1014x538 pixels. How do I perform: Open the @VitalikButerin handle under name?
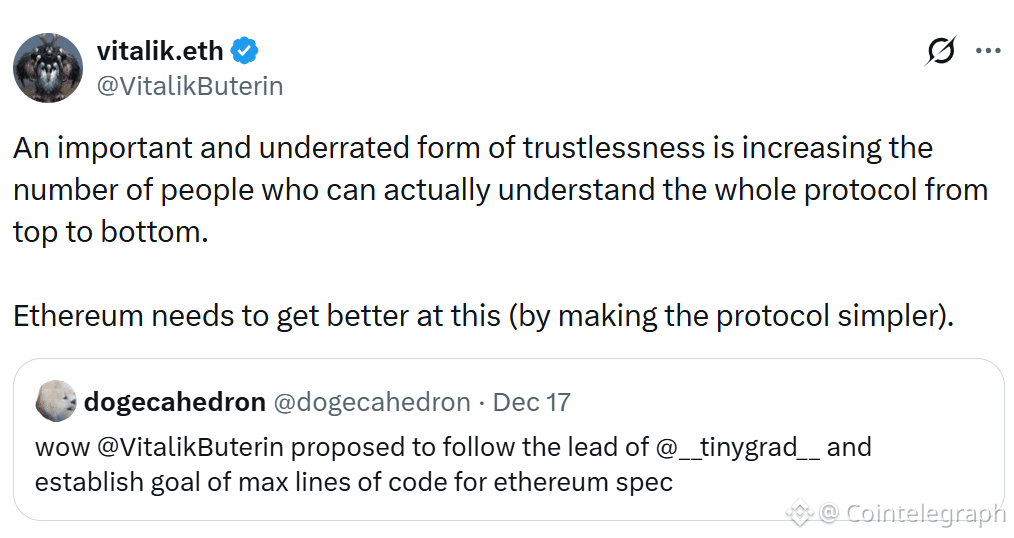tap(189, 86)
